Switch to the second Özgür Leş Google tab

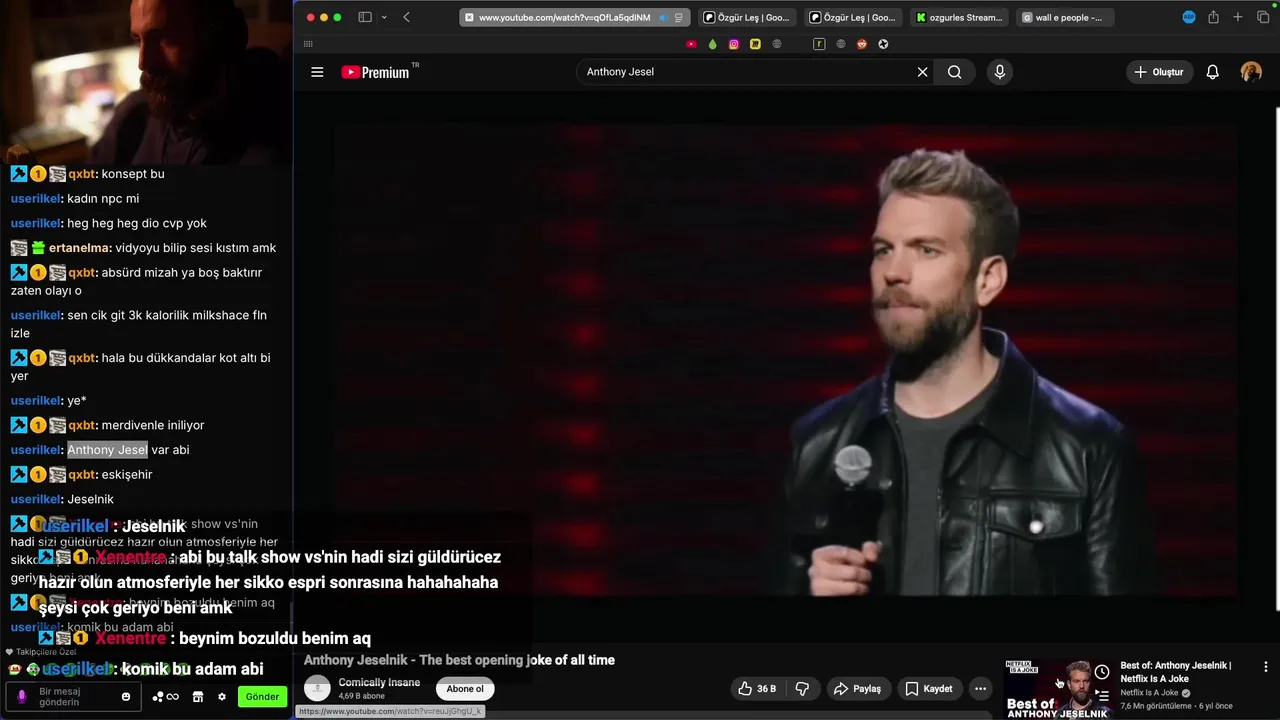point(852,17)
